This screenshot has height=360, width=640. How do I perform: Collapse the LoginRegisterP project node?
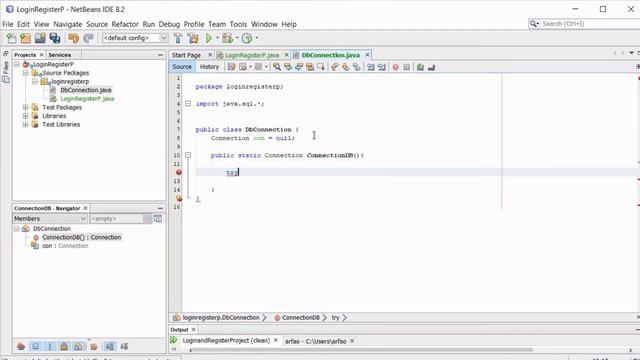(17, 64)
